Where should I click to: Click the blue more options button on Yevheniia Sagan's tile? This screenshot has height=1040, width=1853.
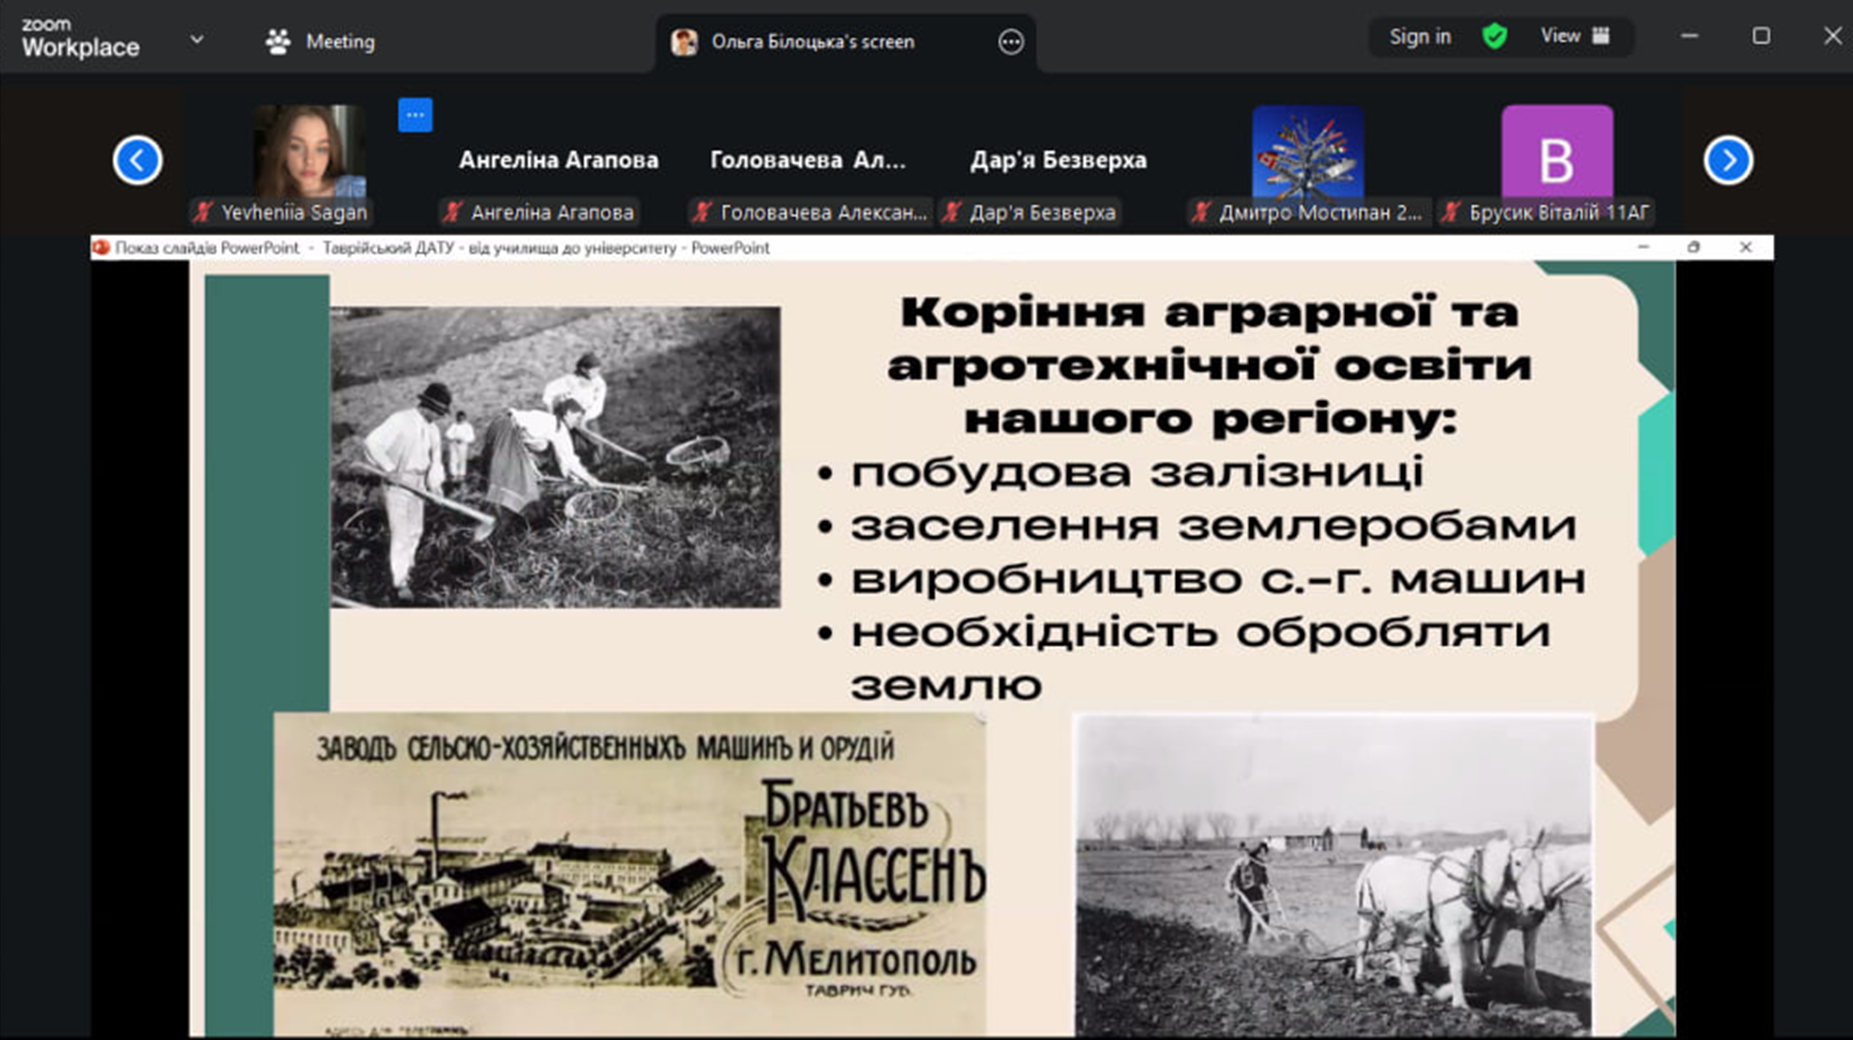[415, 115]
